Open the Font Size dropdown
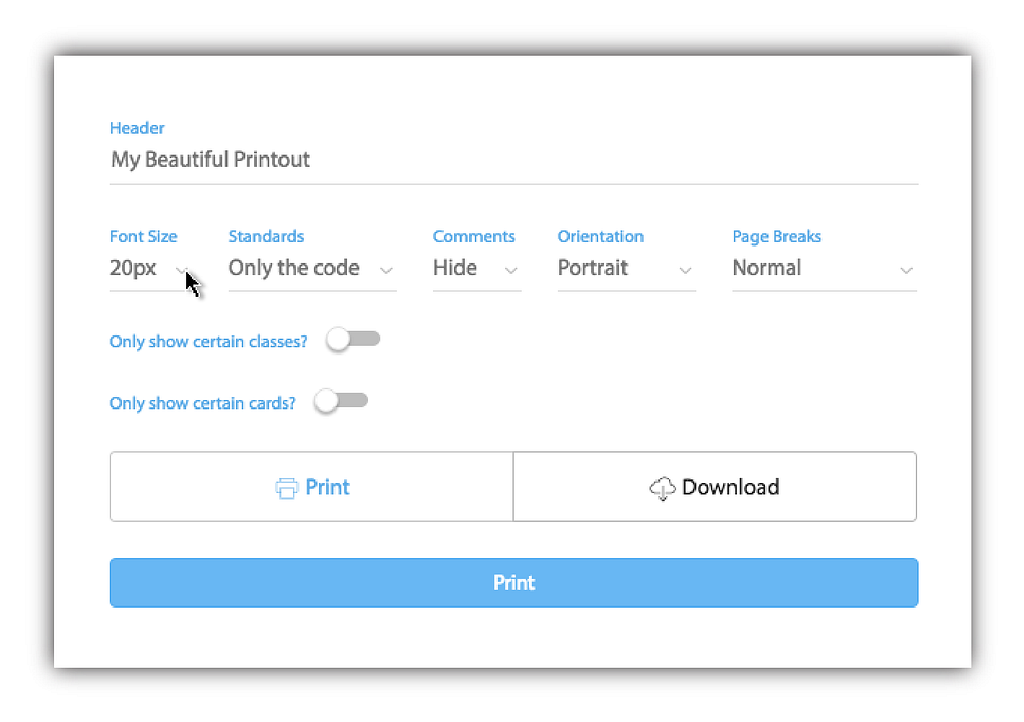Image resolution: width=1024 pixels, height=722 pixels. [150, 268]
